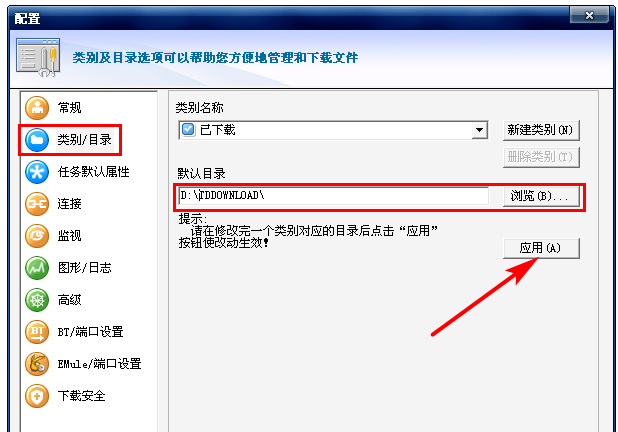This screenshot has height=432, width=618.
Task: Open the 监视 eye icon
Action: [37, 236]
